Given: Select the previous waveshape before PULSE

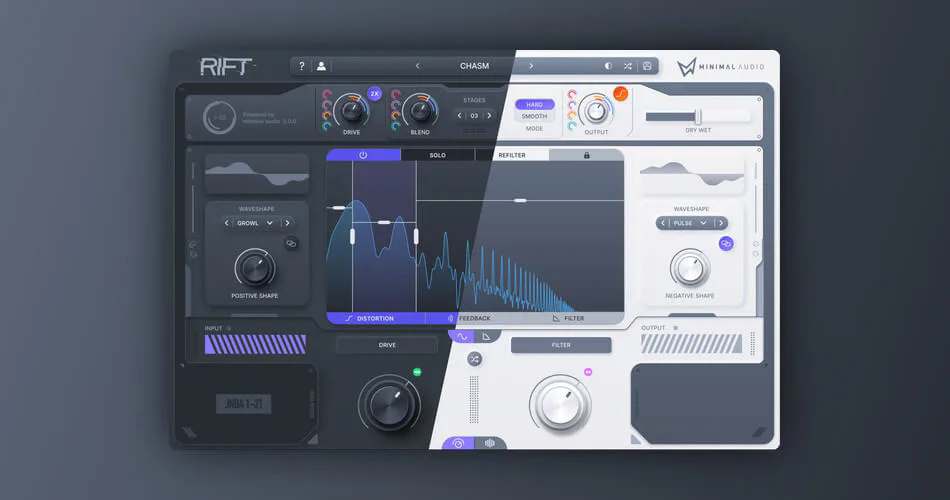Looking at the screenshot, I should [663, 223].
